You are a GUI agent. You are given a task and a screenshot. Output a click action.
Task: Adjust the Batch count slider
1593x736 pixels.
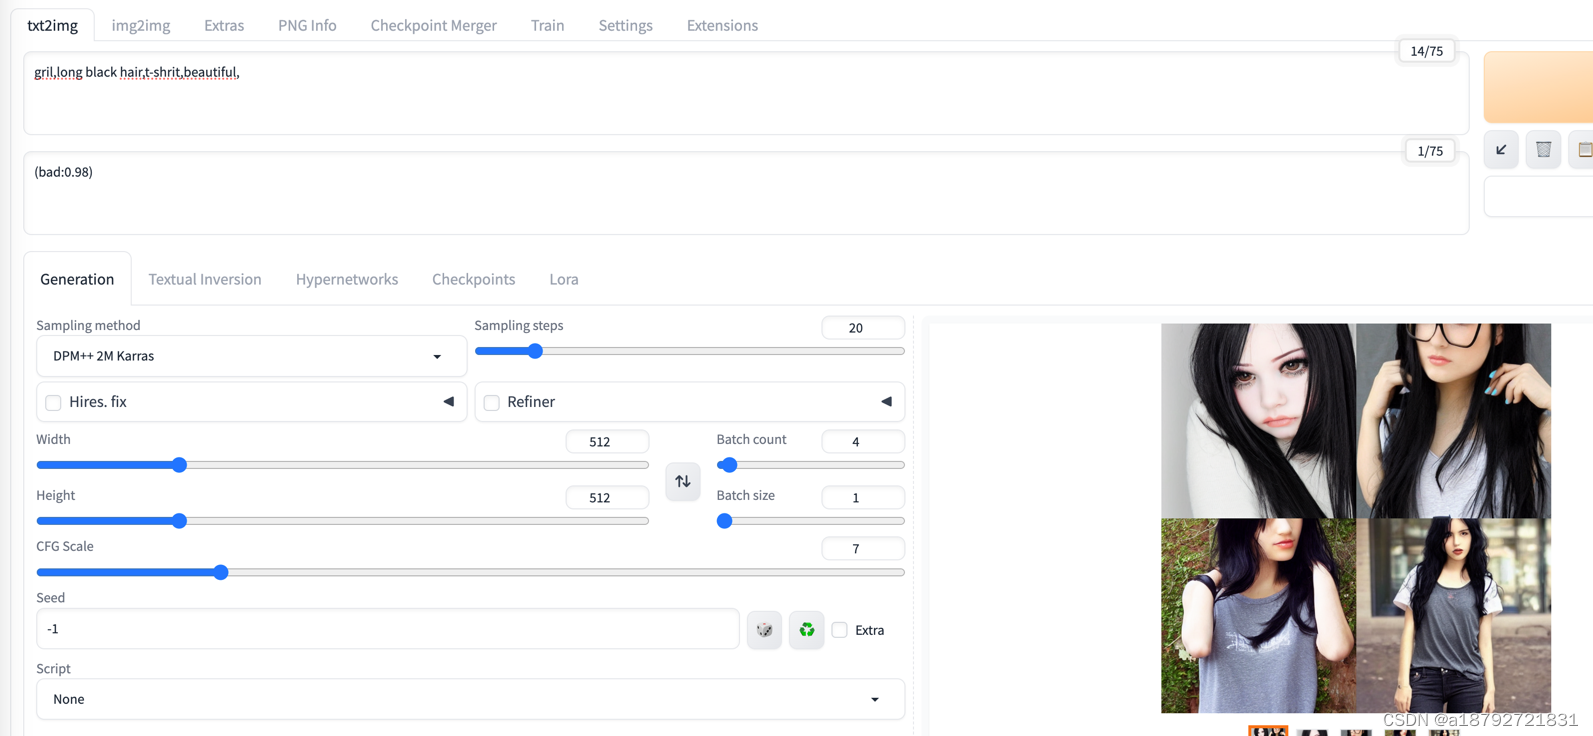810,465
